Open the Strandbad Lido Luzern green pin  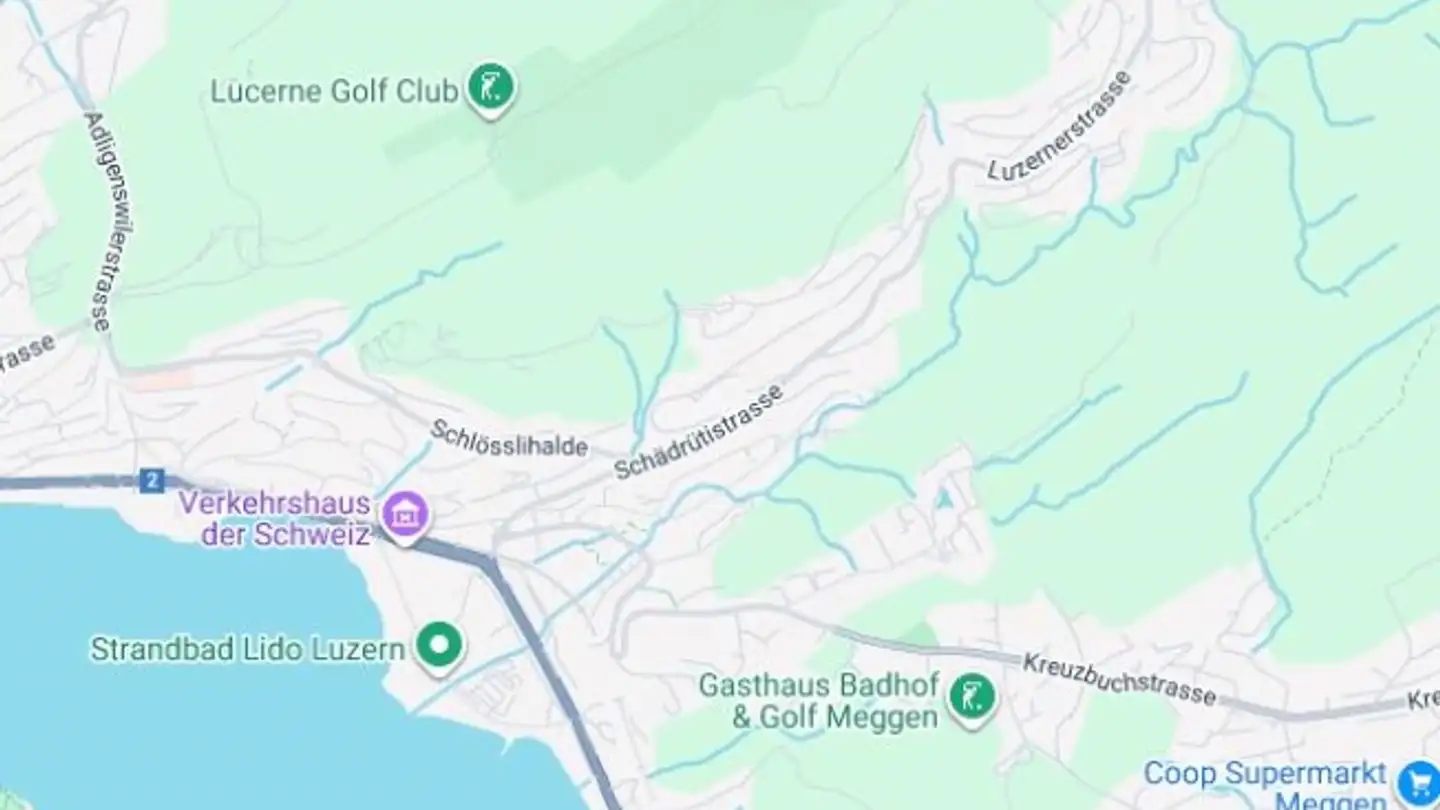coord(439,646)
